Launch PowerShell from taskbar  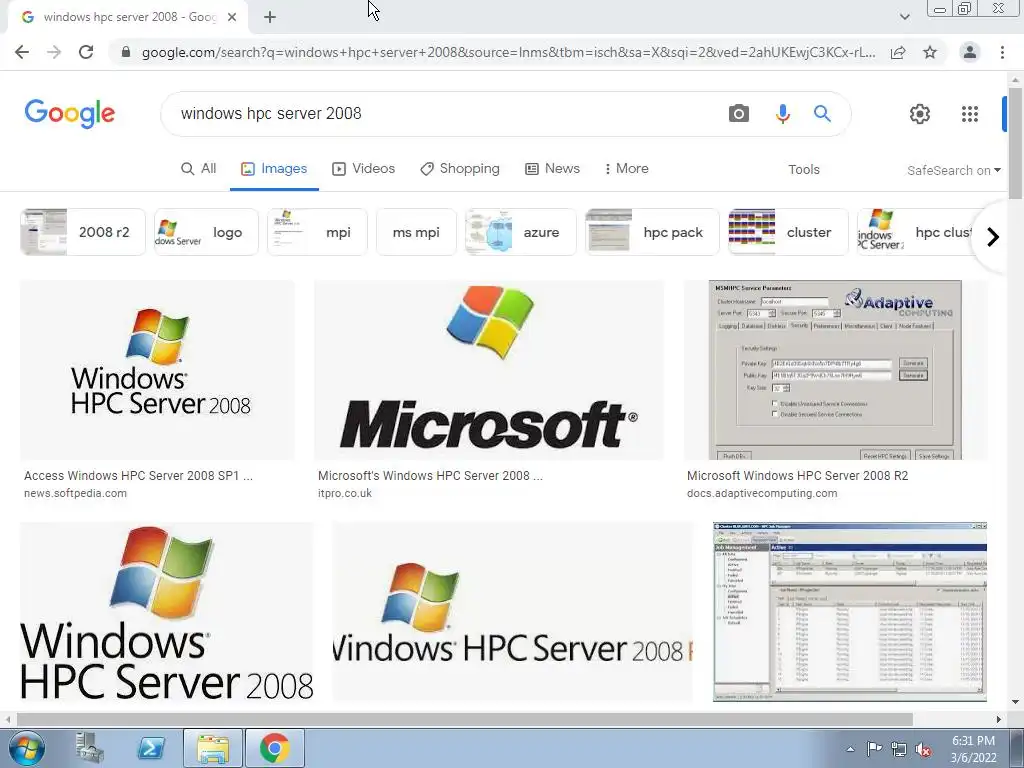pyautogui.click(x=151, y=748)
